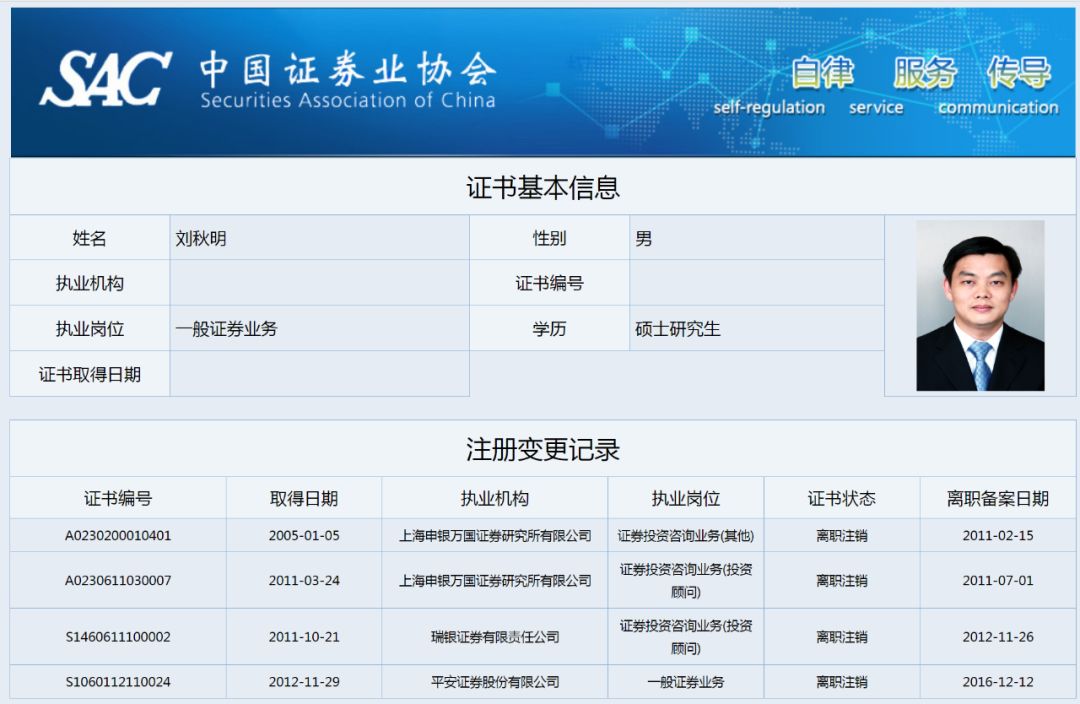
Task: Click the 2016-12-12 resignation date cell
Action: point(997,682)
